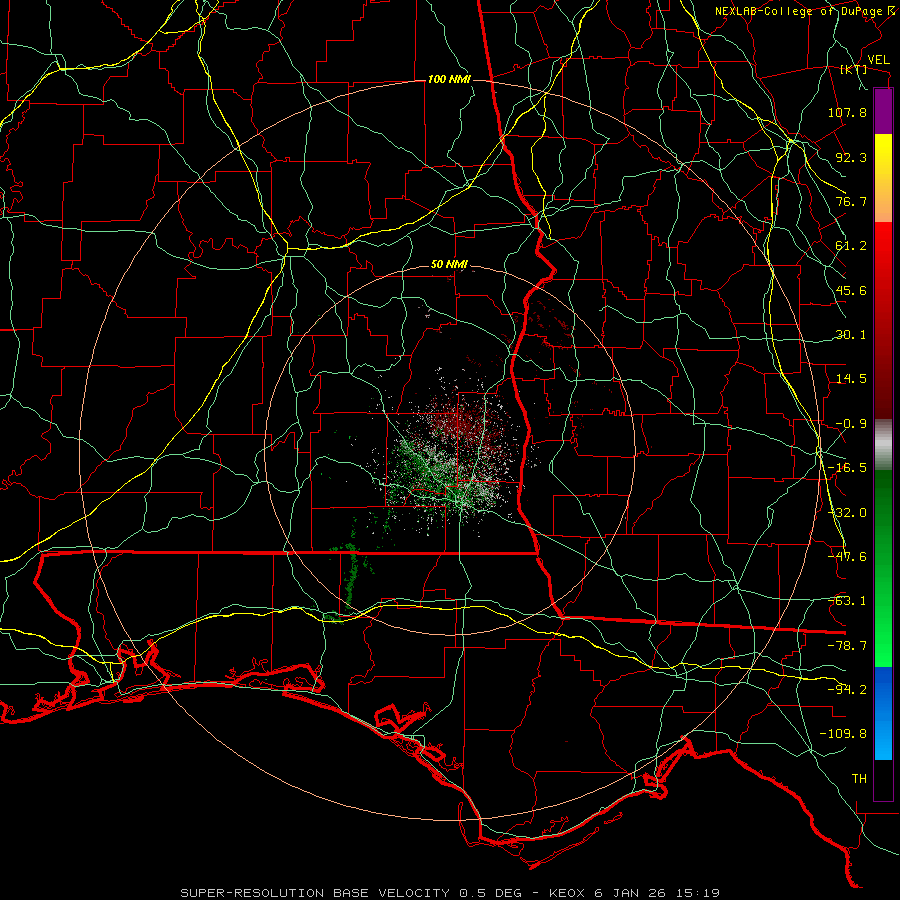Screen dimensions: 900x900
Task: Click the -16.5 legend value
Action: (x=847, y=468)
